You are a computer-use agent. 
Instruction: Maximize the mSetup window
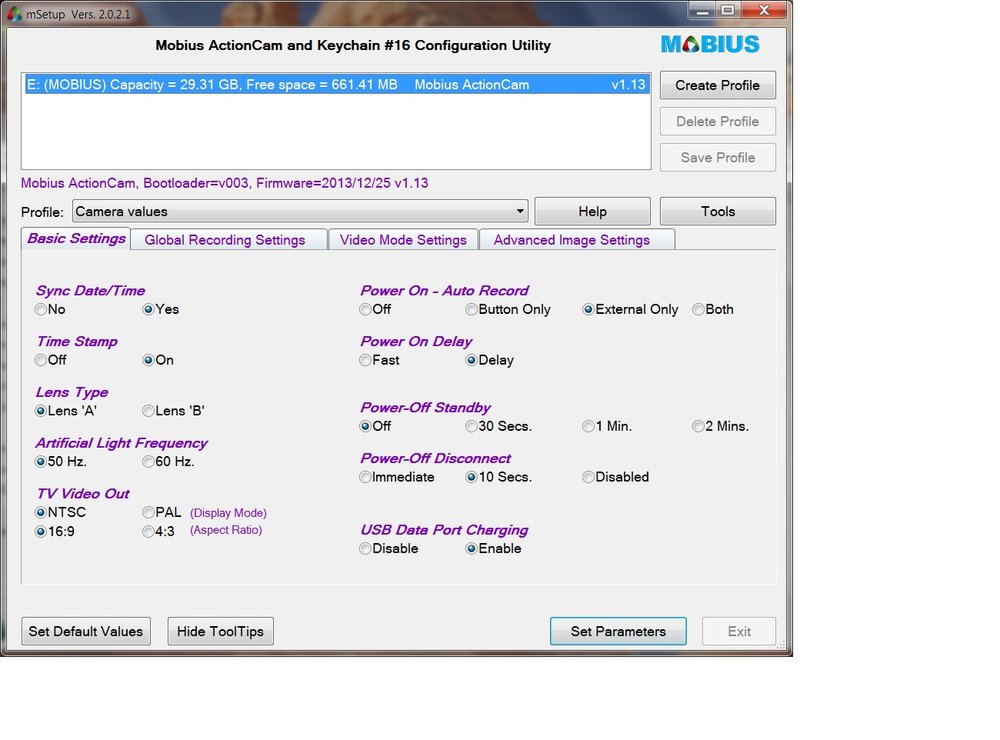[x=728, y=10]
